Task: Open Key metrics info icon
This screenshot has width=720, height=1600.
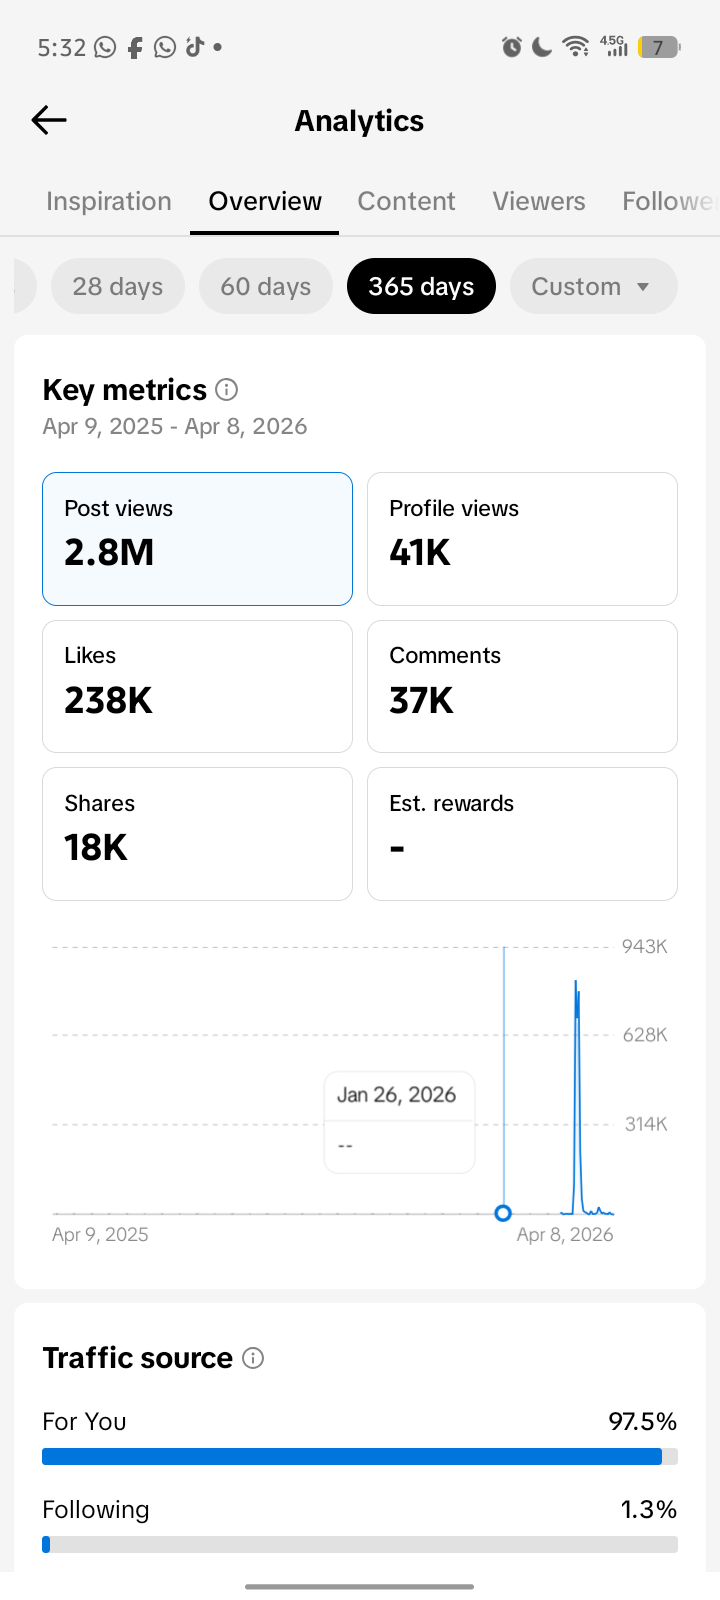Action: click(x=227, y=390)
